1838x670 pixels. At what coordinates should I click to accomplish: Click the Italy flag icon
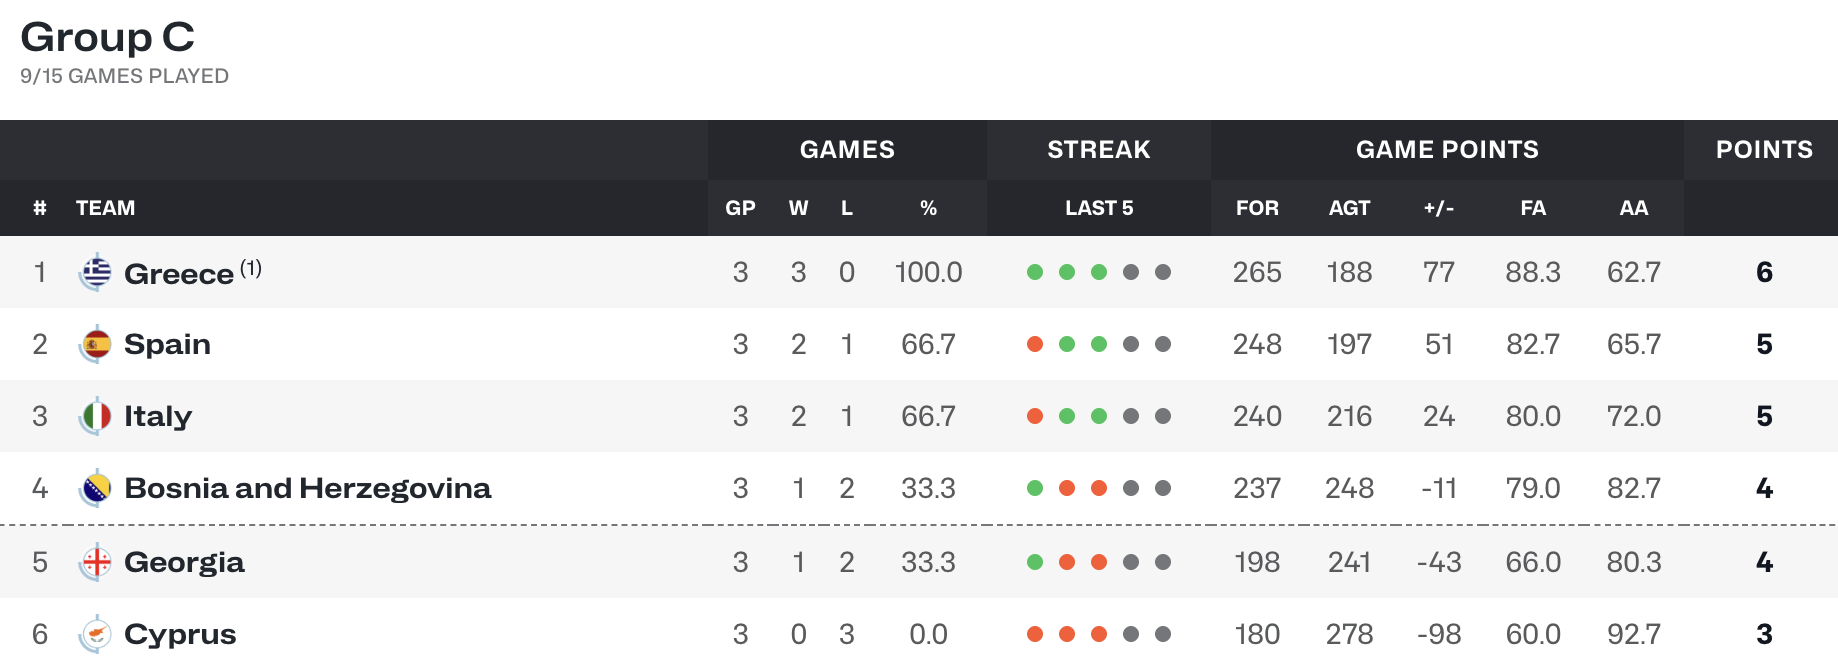pyautogui.click(x=96, y=416)
